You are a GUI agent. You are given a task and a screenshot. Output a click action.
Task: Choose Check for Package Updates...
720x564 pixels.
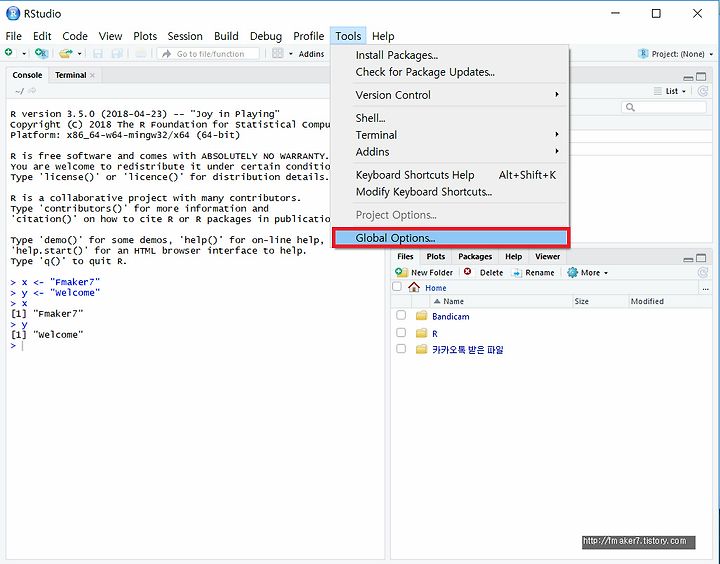450,72
